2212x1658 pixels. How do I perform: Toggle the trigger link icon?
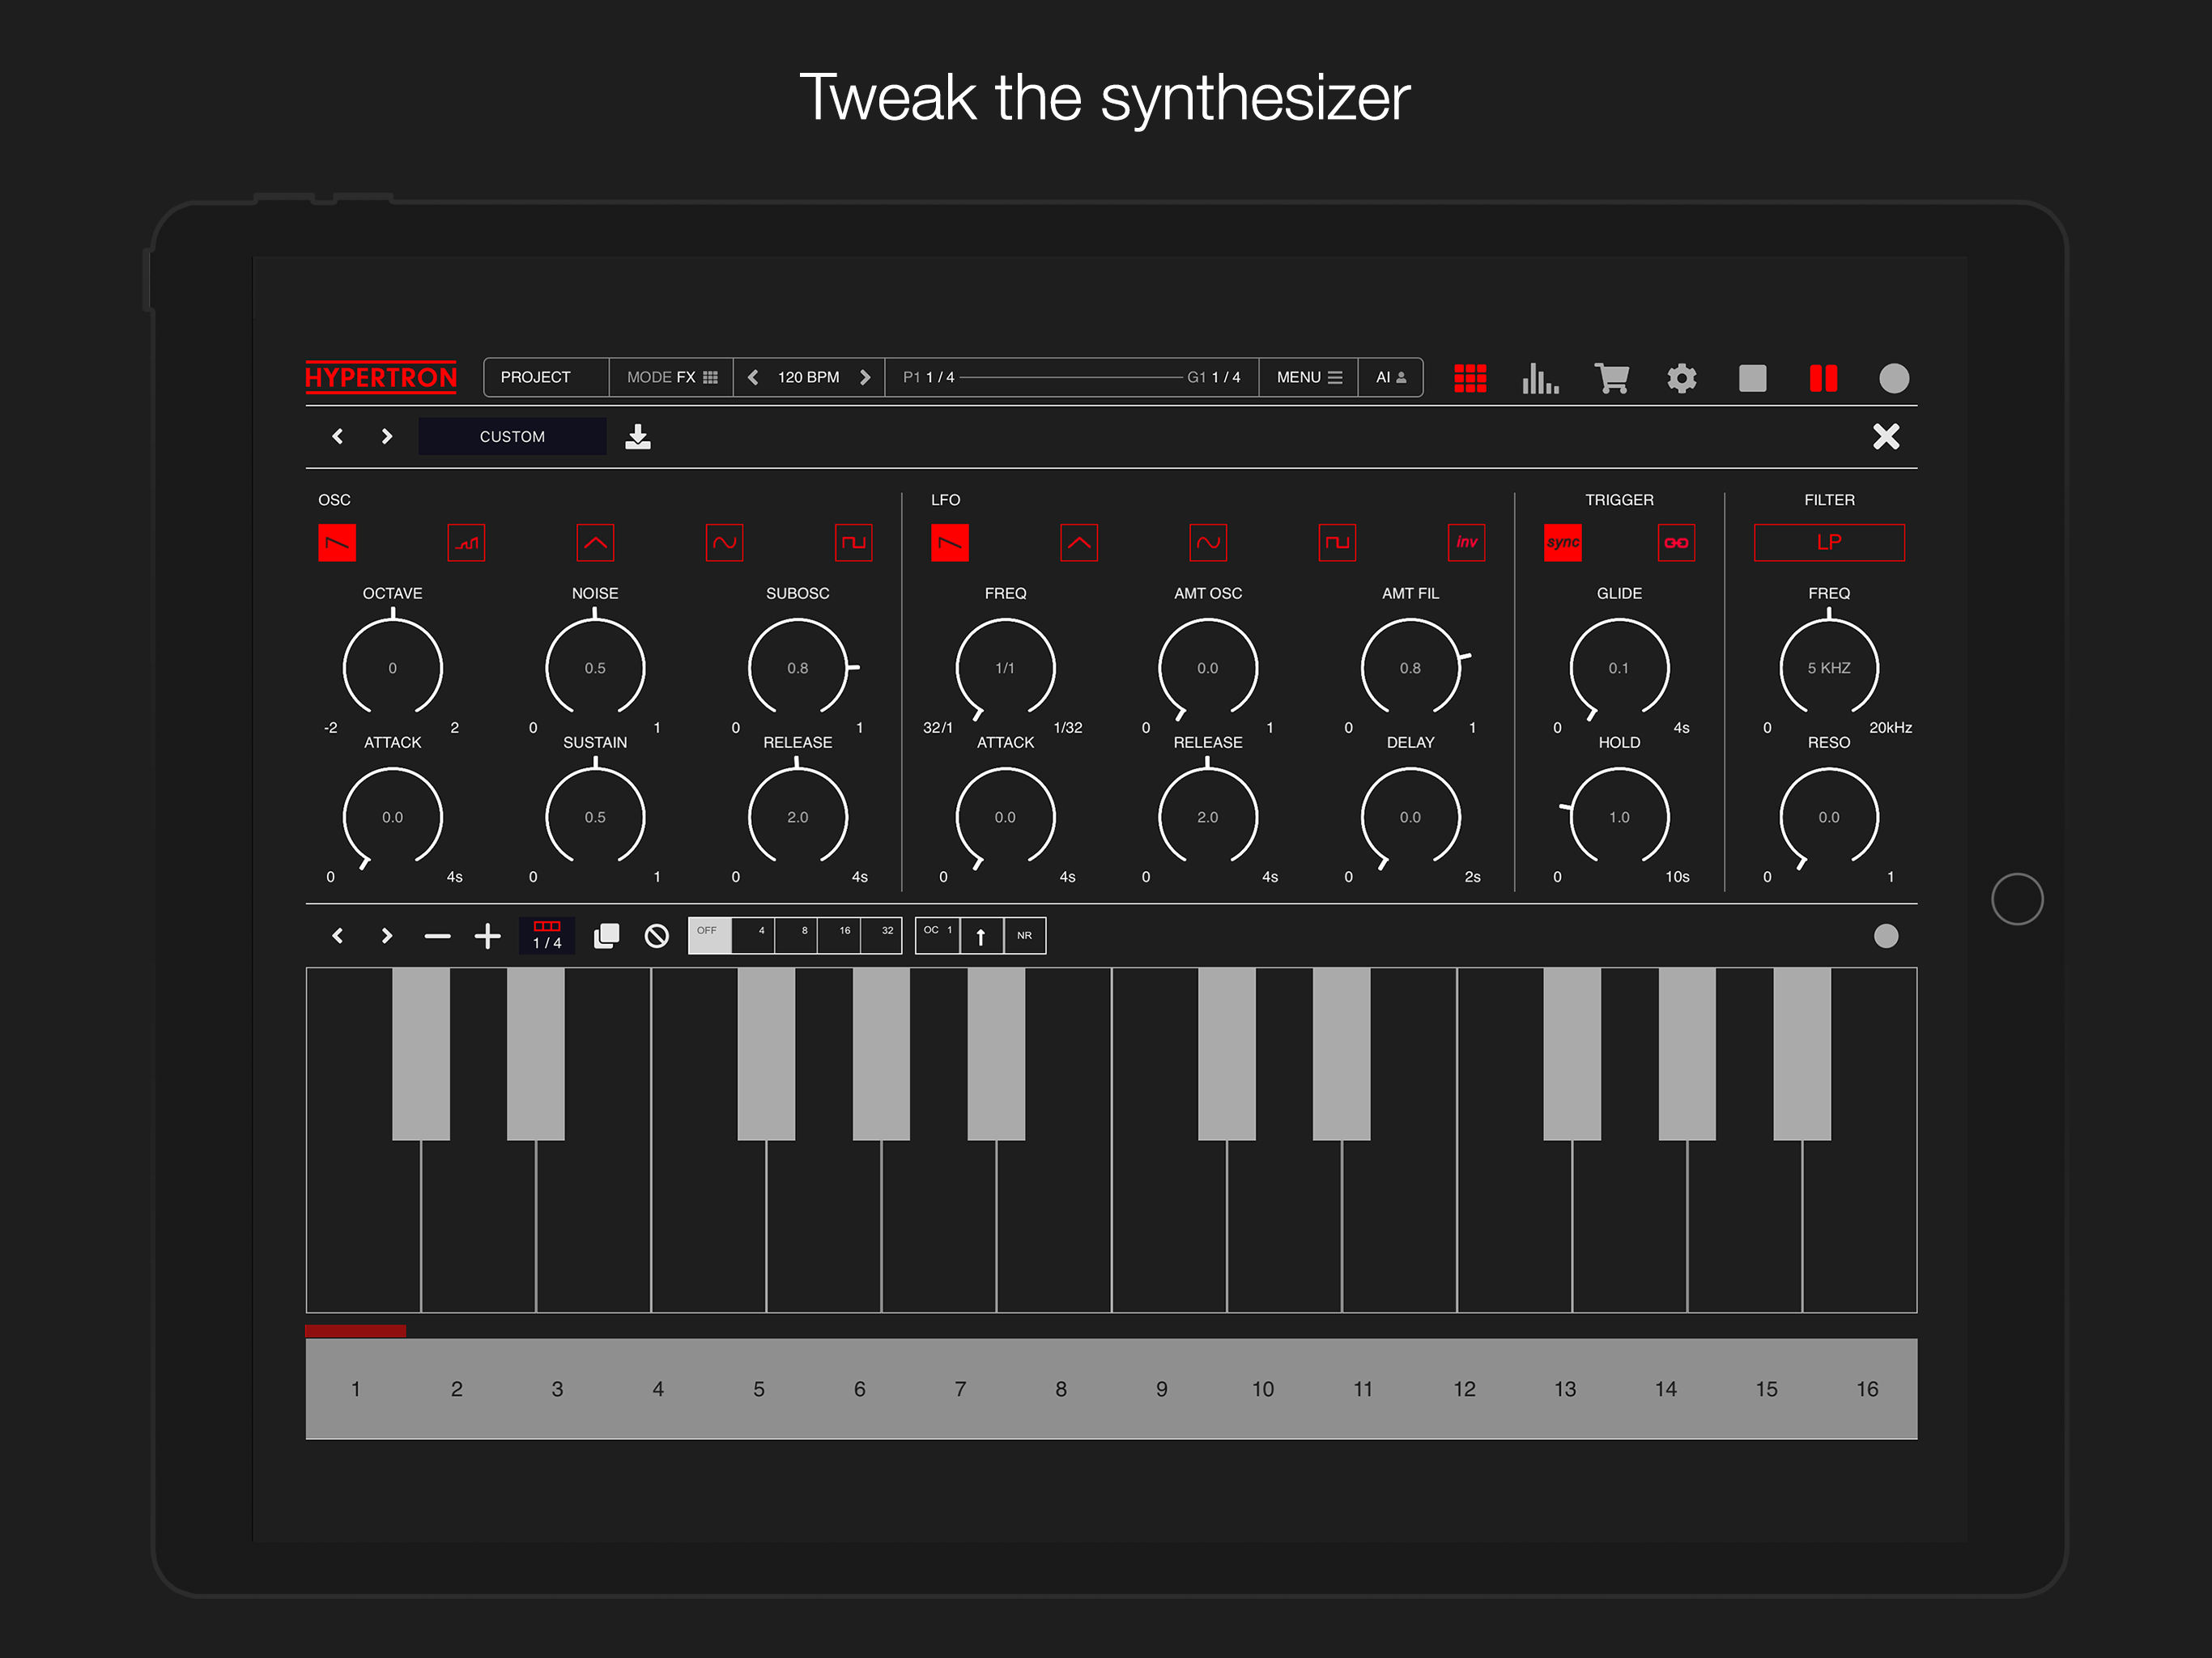click(x=1676, y=543)
